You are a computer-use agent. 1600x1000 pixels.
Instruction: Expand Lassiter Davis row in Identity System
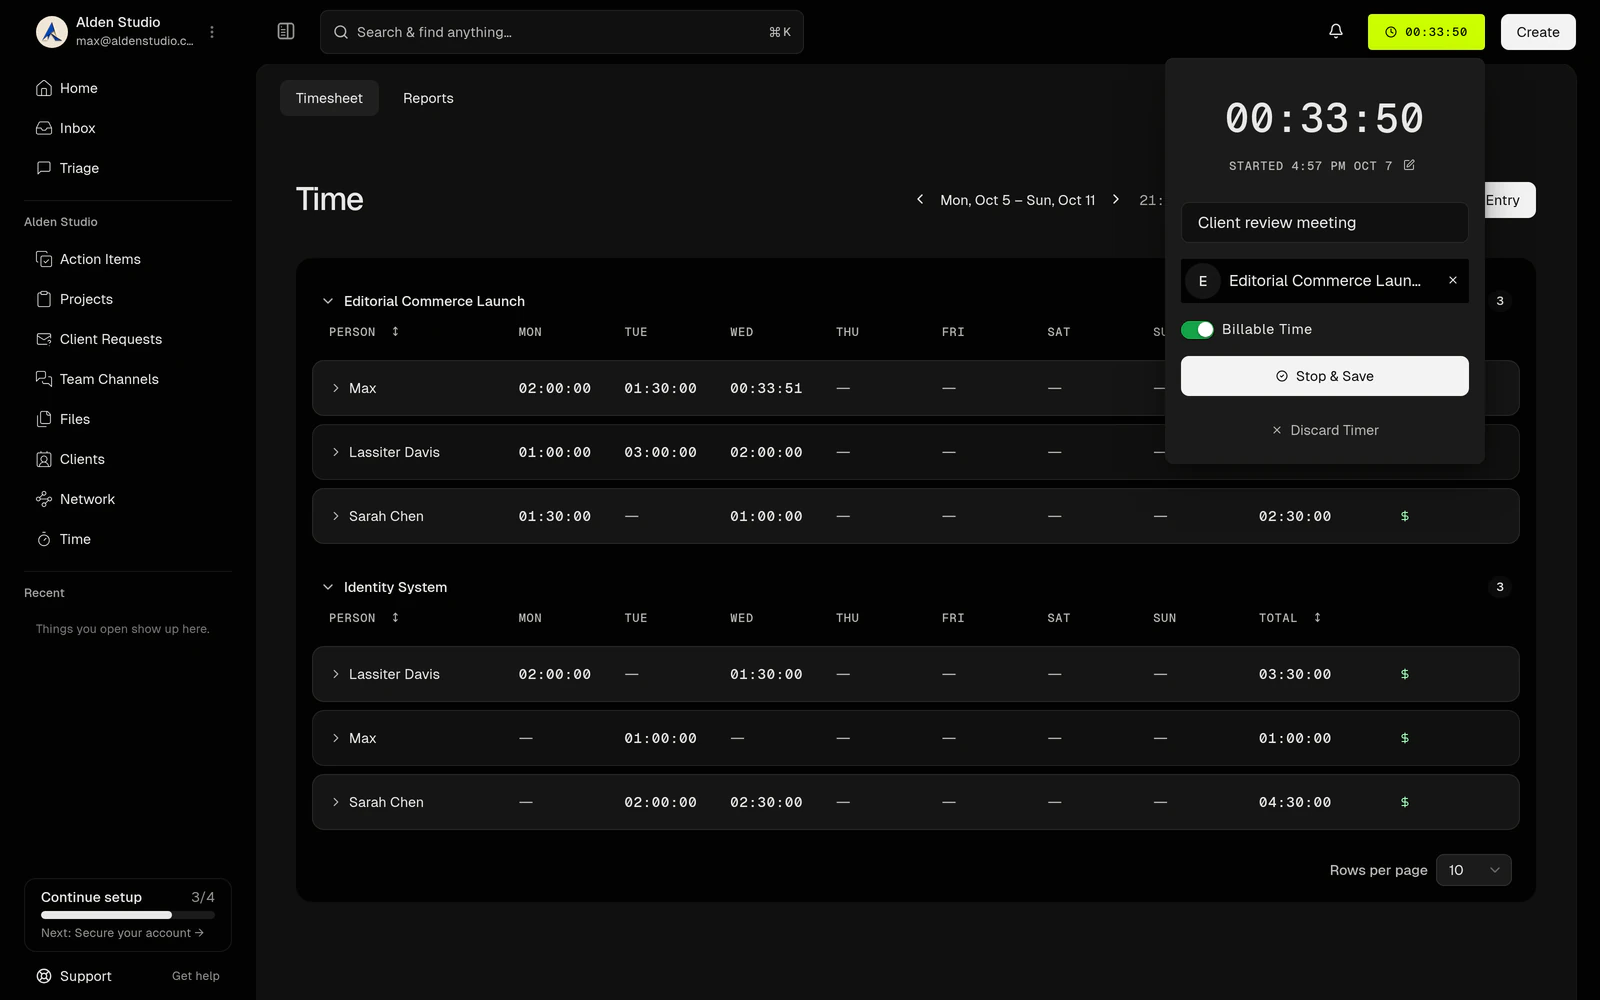[336, 674]
